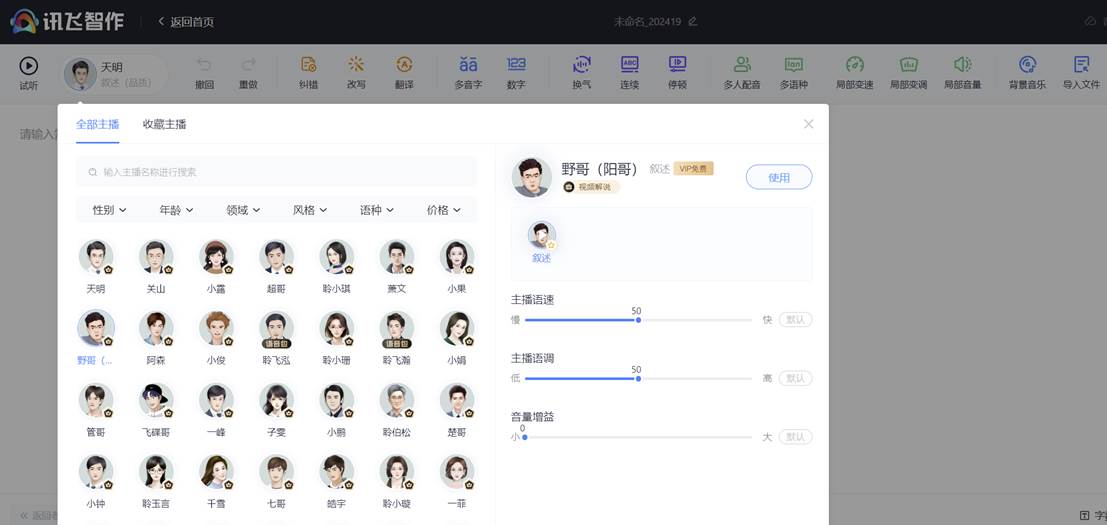Expand the 性别 gender filter dropdown

point(109,210)
